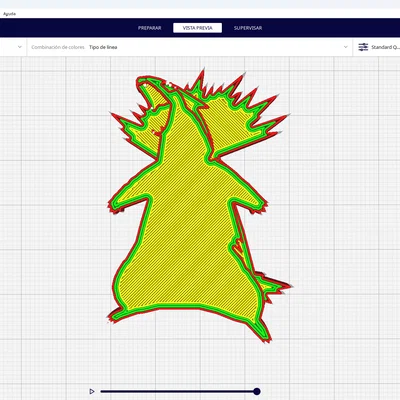Click the Tipo de línea value text
The height and width of the screenshot is (400, 400).
click(x=103, y=47)
